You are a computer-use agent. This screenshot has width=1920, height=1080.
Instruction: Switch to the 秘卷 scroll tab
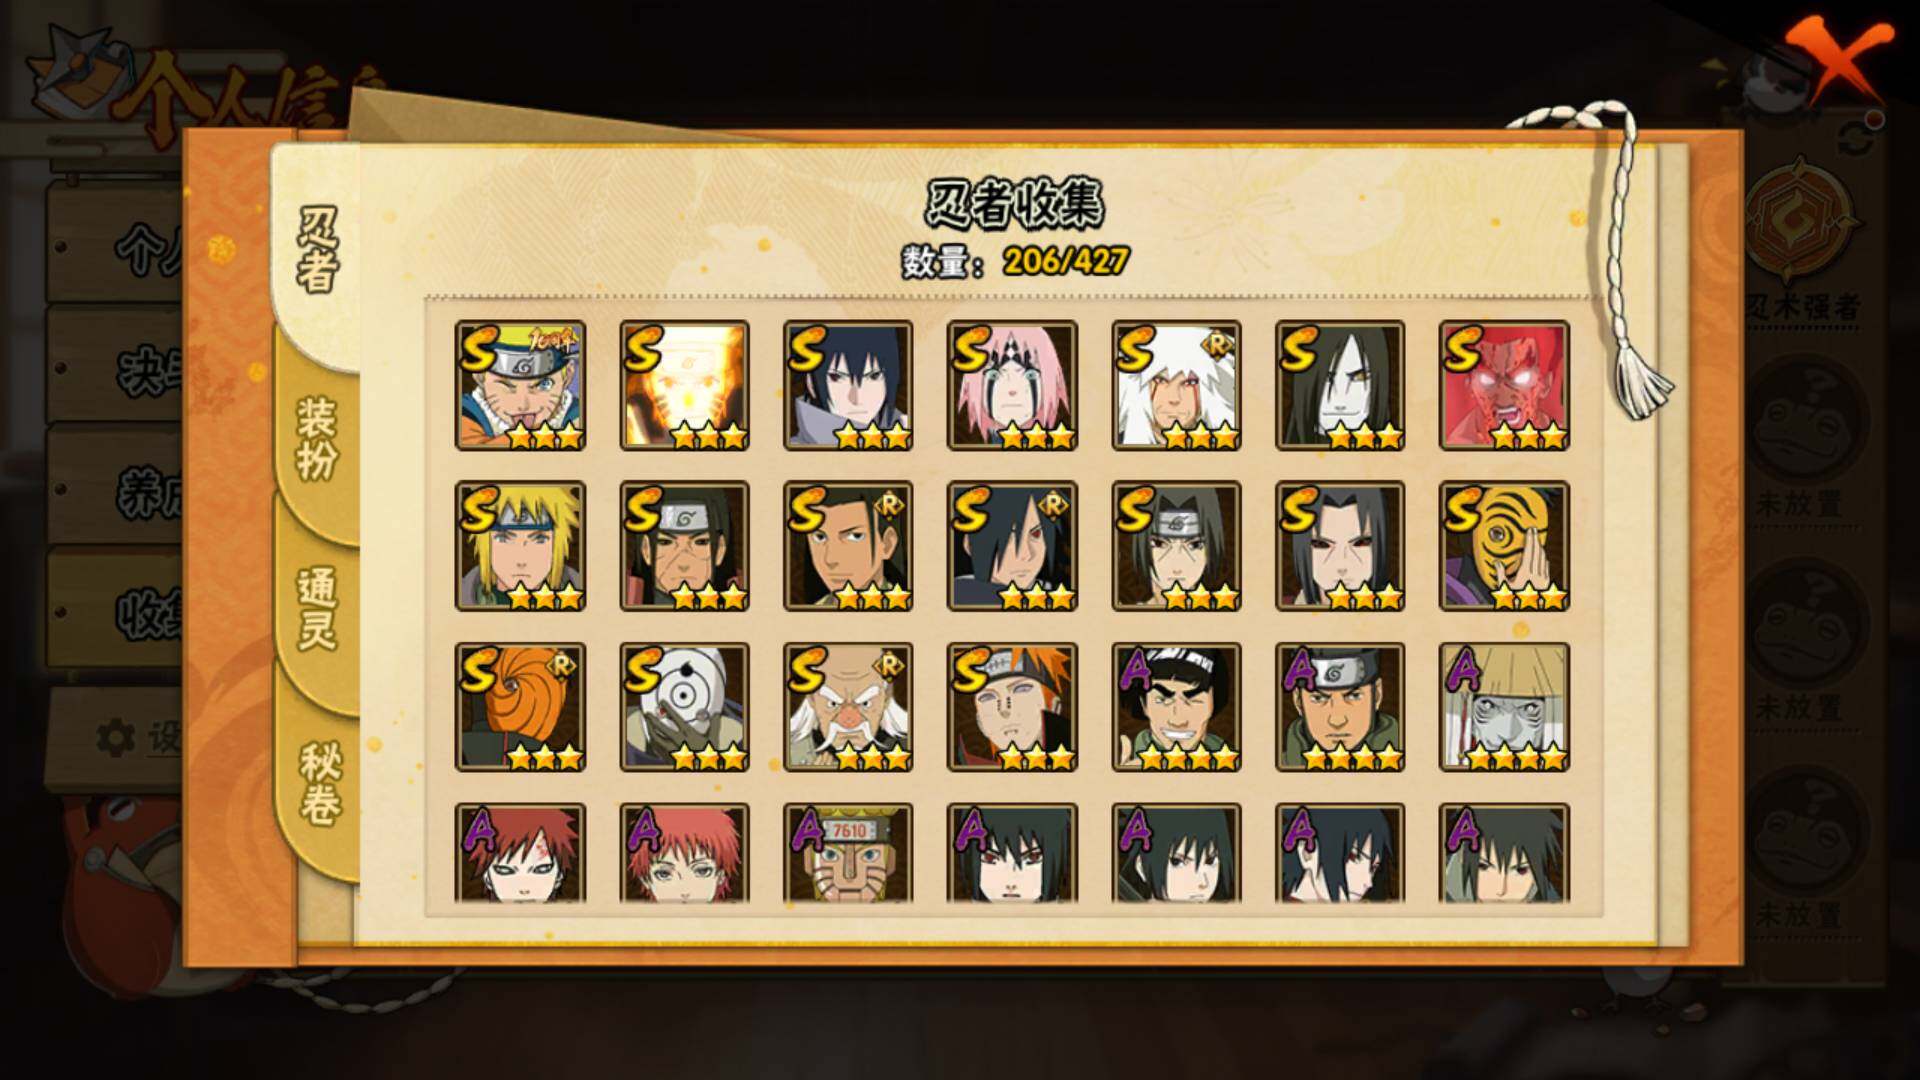pos(320,784)
